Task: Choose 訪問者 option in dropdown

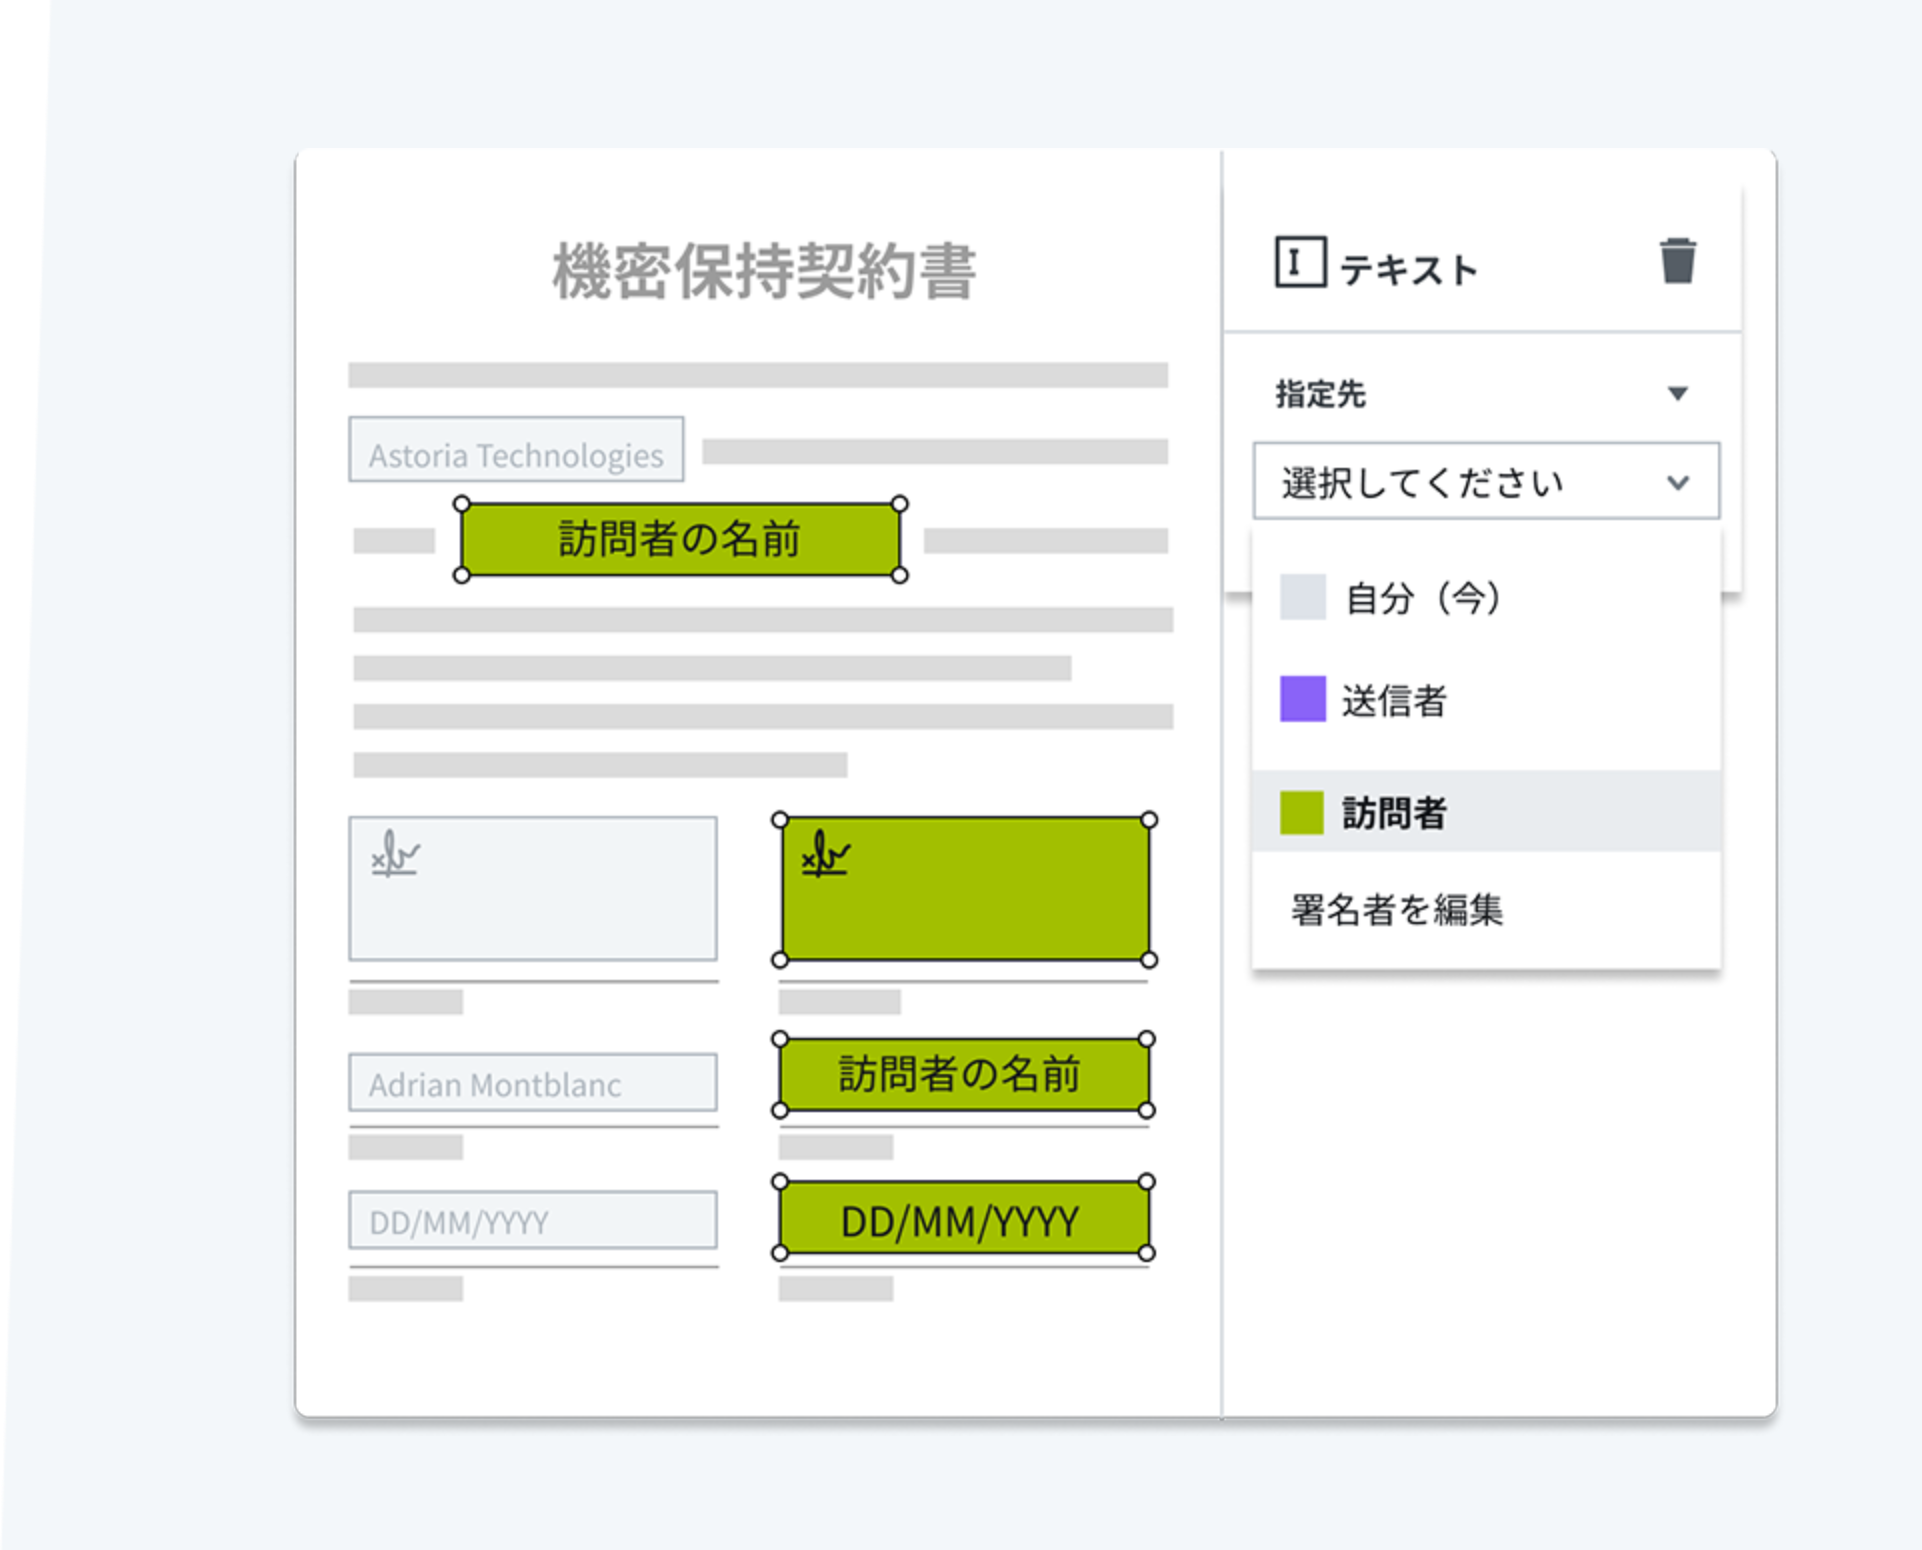Action: (1394, 813)
